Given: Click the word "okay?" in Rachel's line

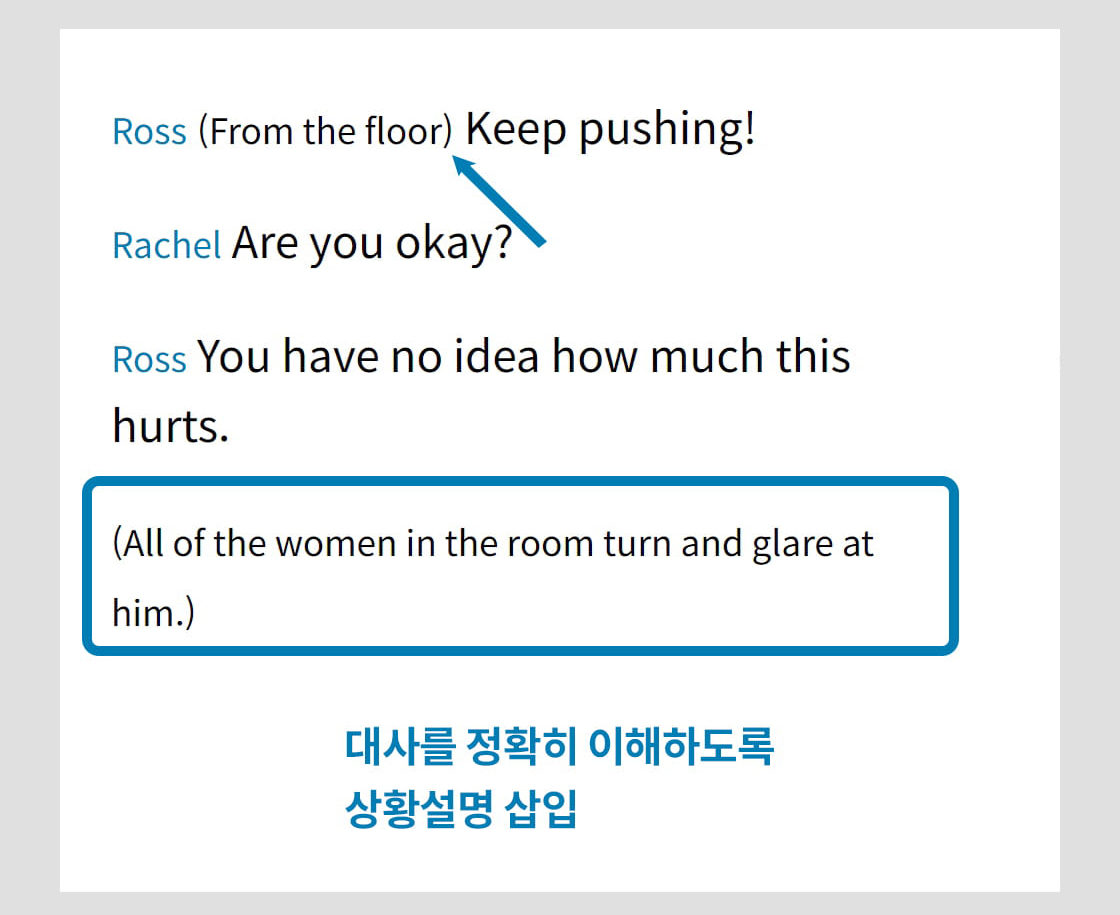Looking at the screenshot, I should point(454,244).
